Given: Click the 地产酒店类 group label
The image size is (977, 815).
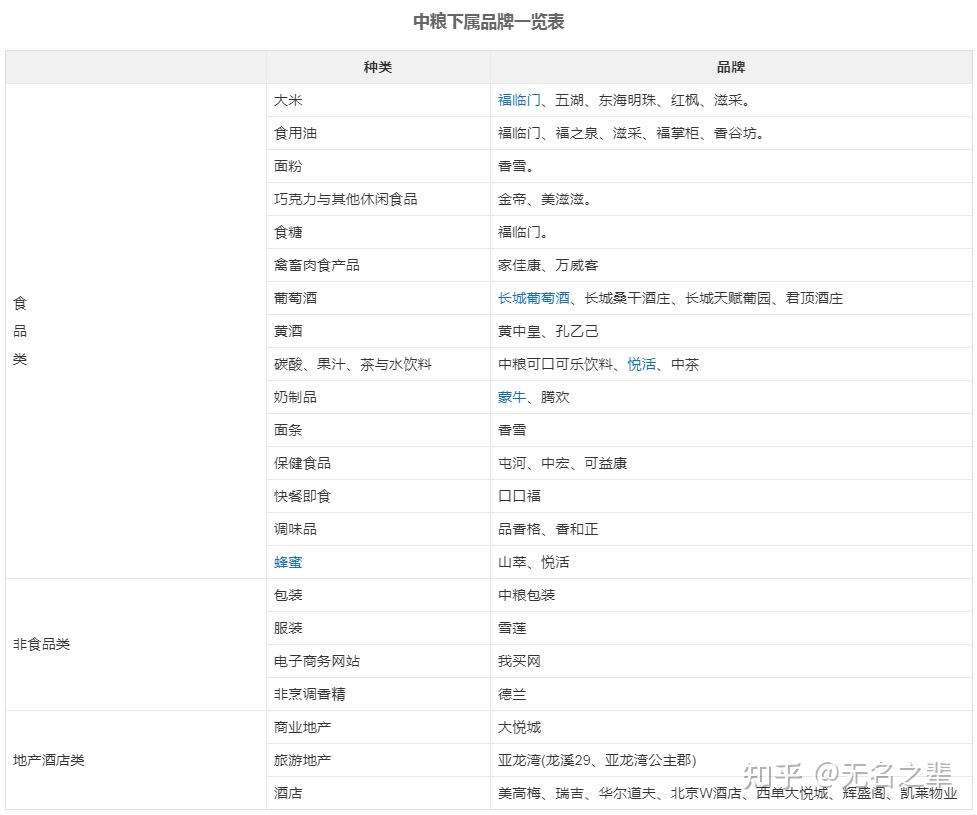Looking at the screenshot, I should click(x=49, y=761).
